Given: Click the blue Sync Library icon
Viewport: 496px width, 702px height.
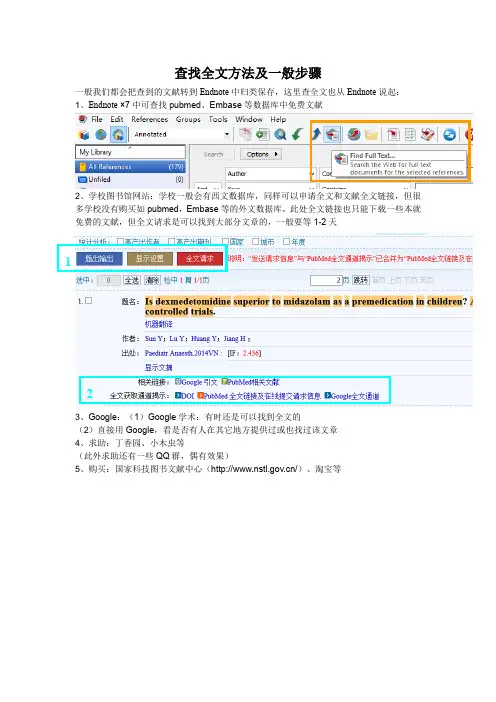Looking at the screenshot, I should 449,134.
